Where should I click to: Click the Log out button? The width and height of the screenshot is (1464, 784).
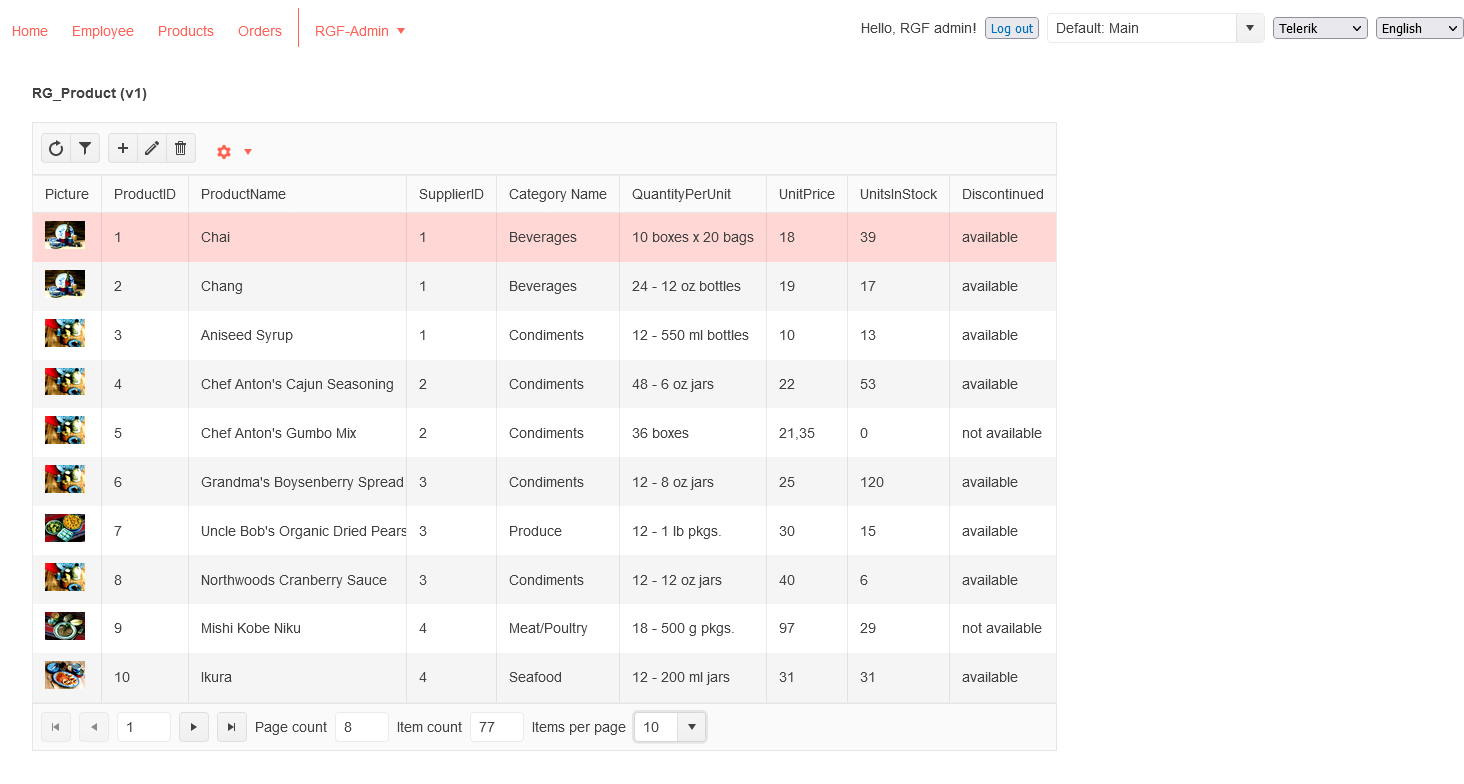[1011, 28]
